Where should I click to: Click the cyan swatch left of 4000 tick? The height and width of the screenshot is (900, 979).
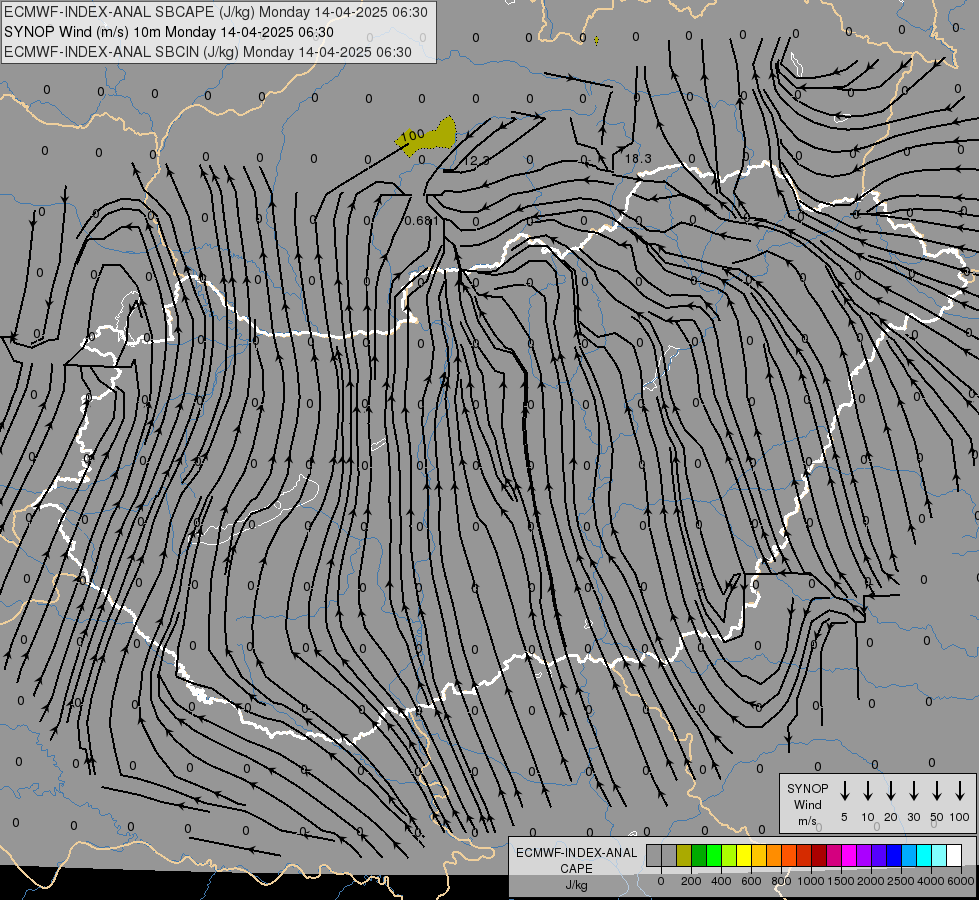[923, 856]
